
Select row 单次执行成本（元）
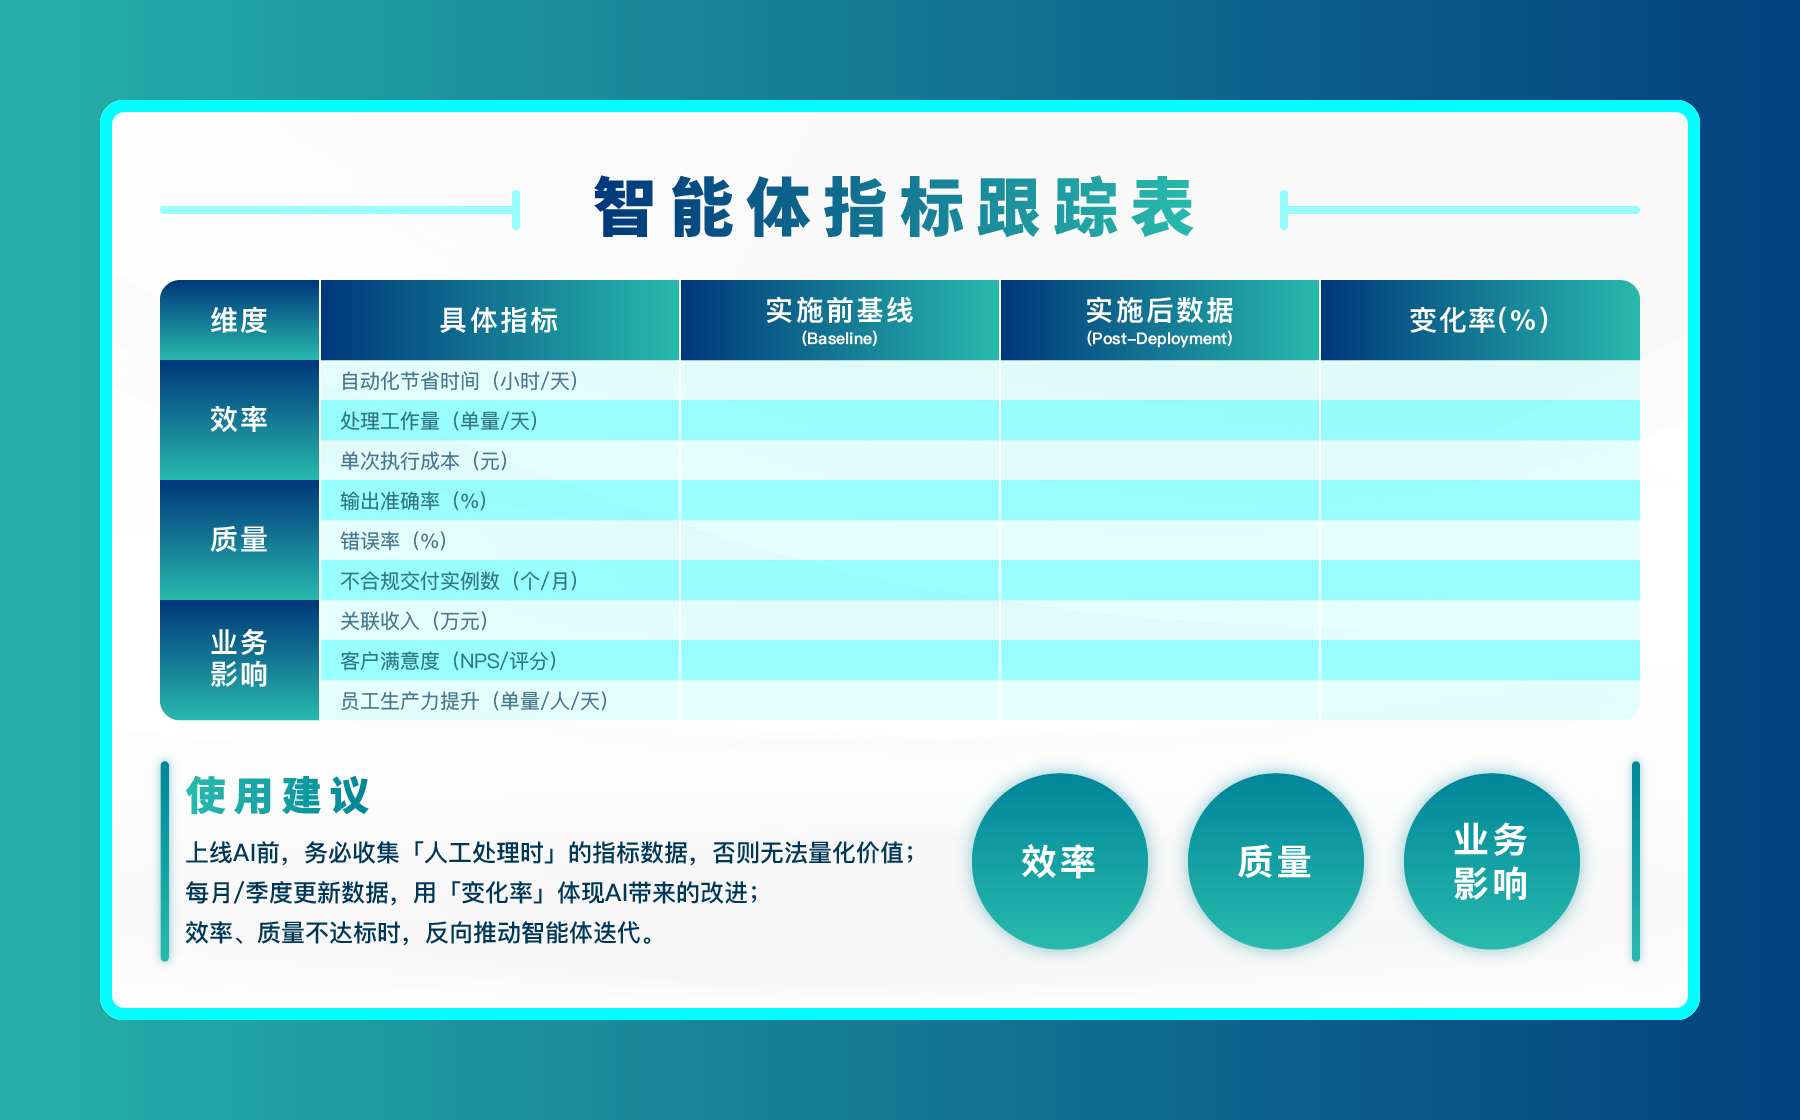coord(980,460)
